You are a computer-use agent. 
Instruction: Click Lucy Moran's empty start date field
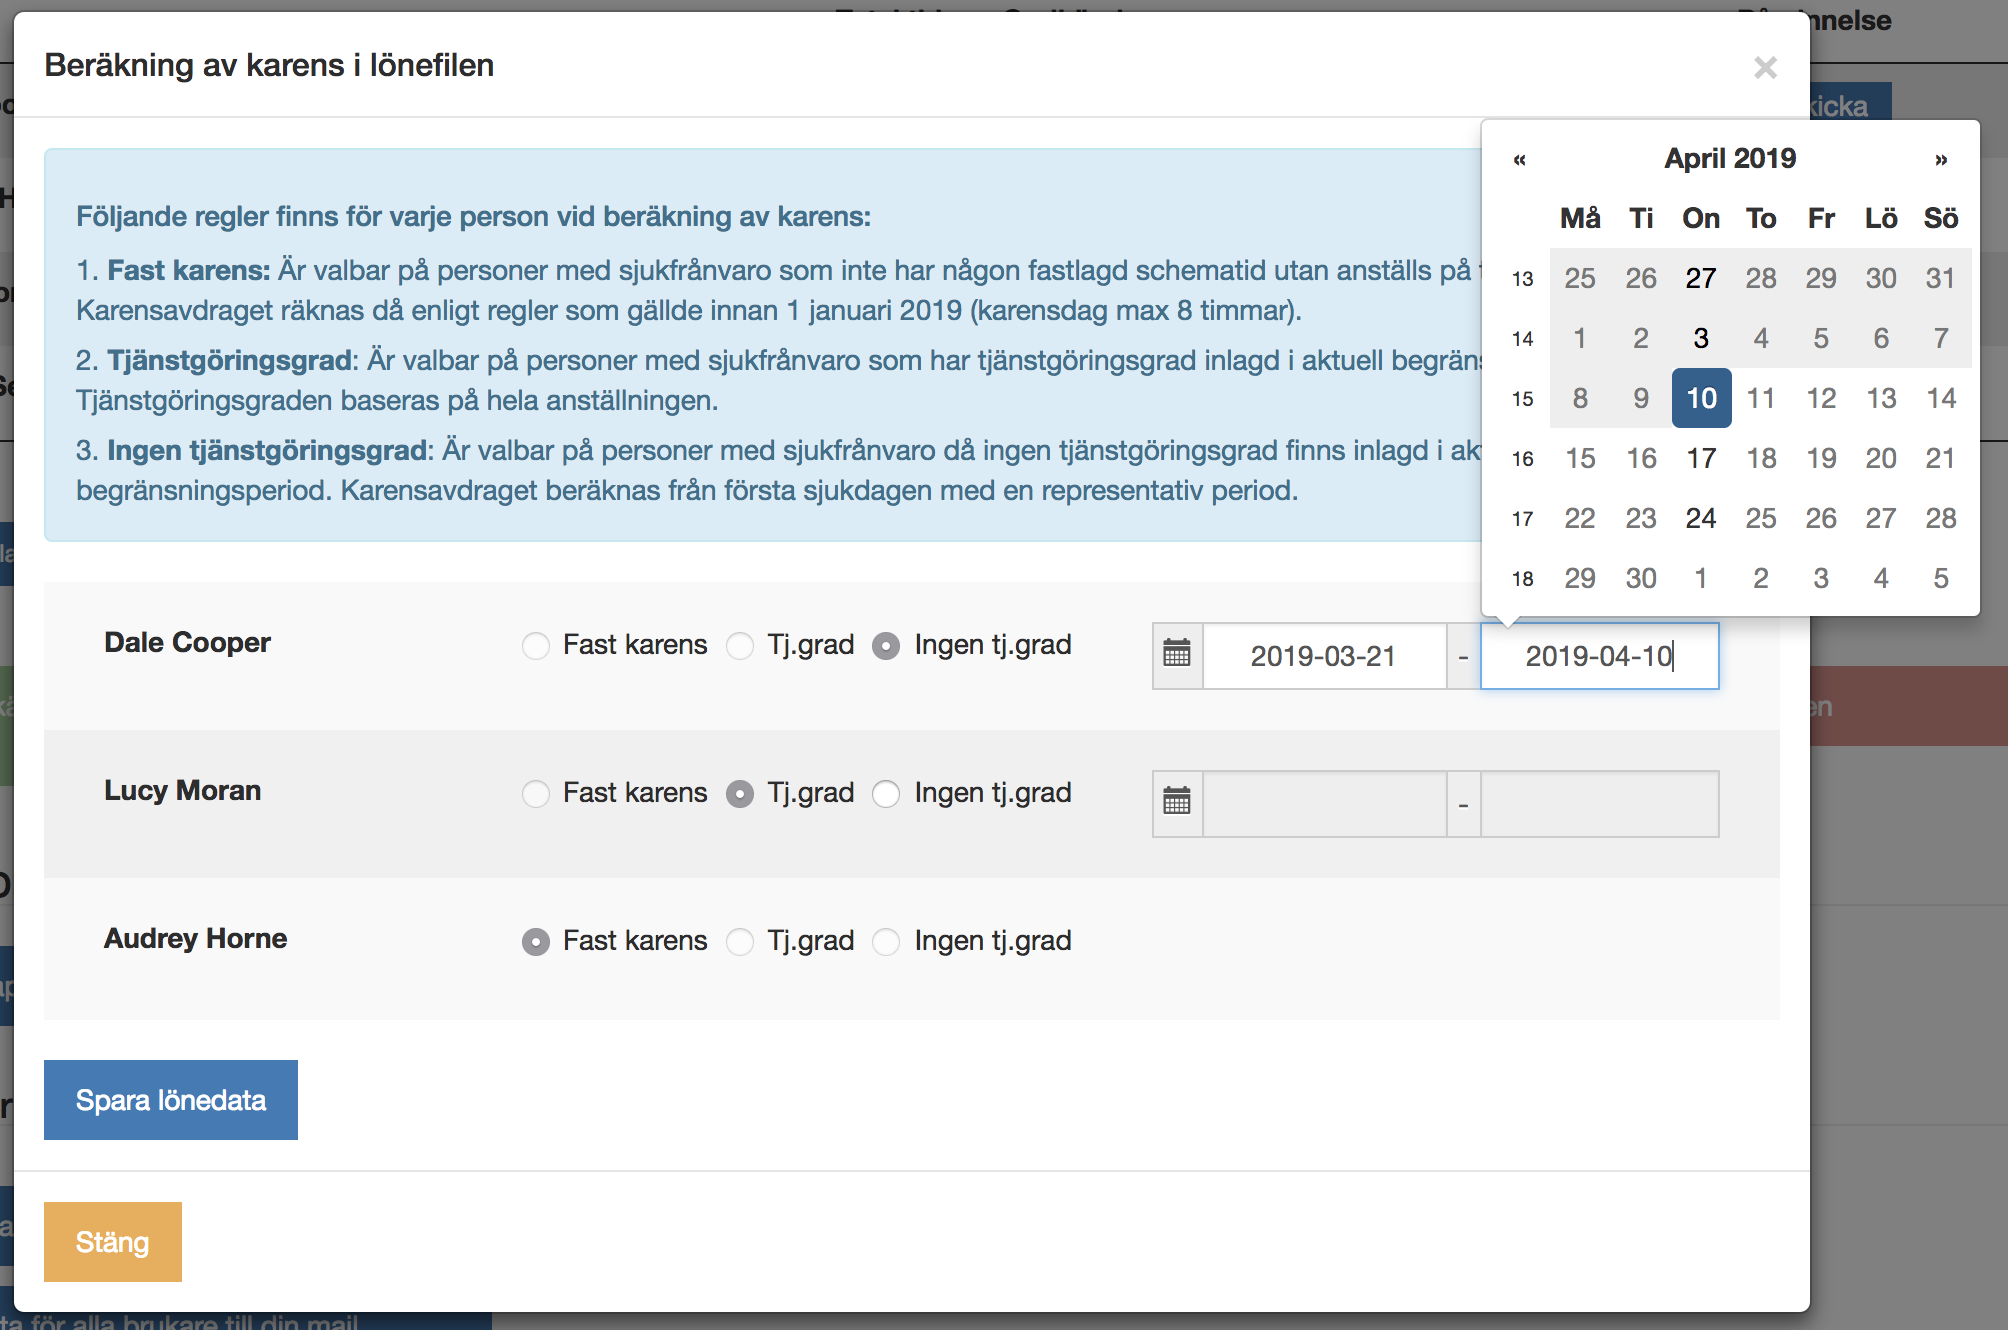[1323, 804]
